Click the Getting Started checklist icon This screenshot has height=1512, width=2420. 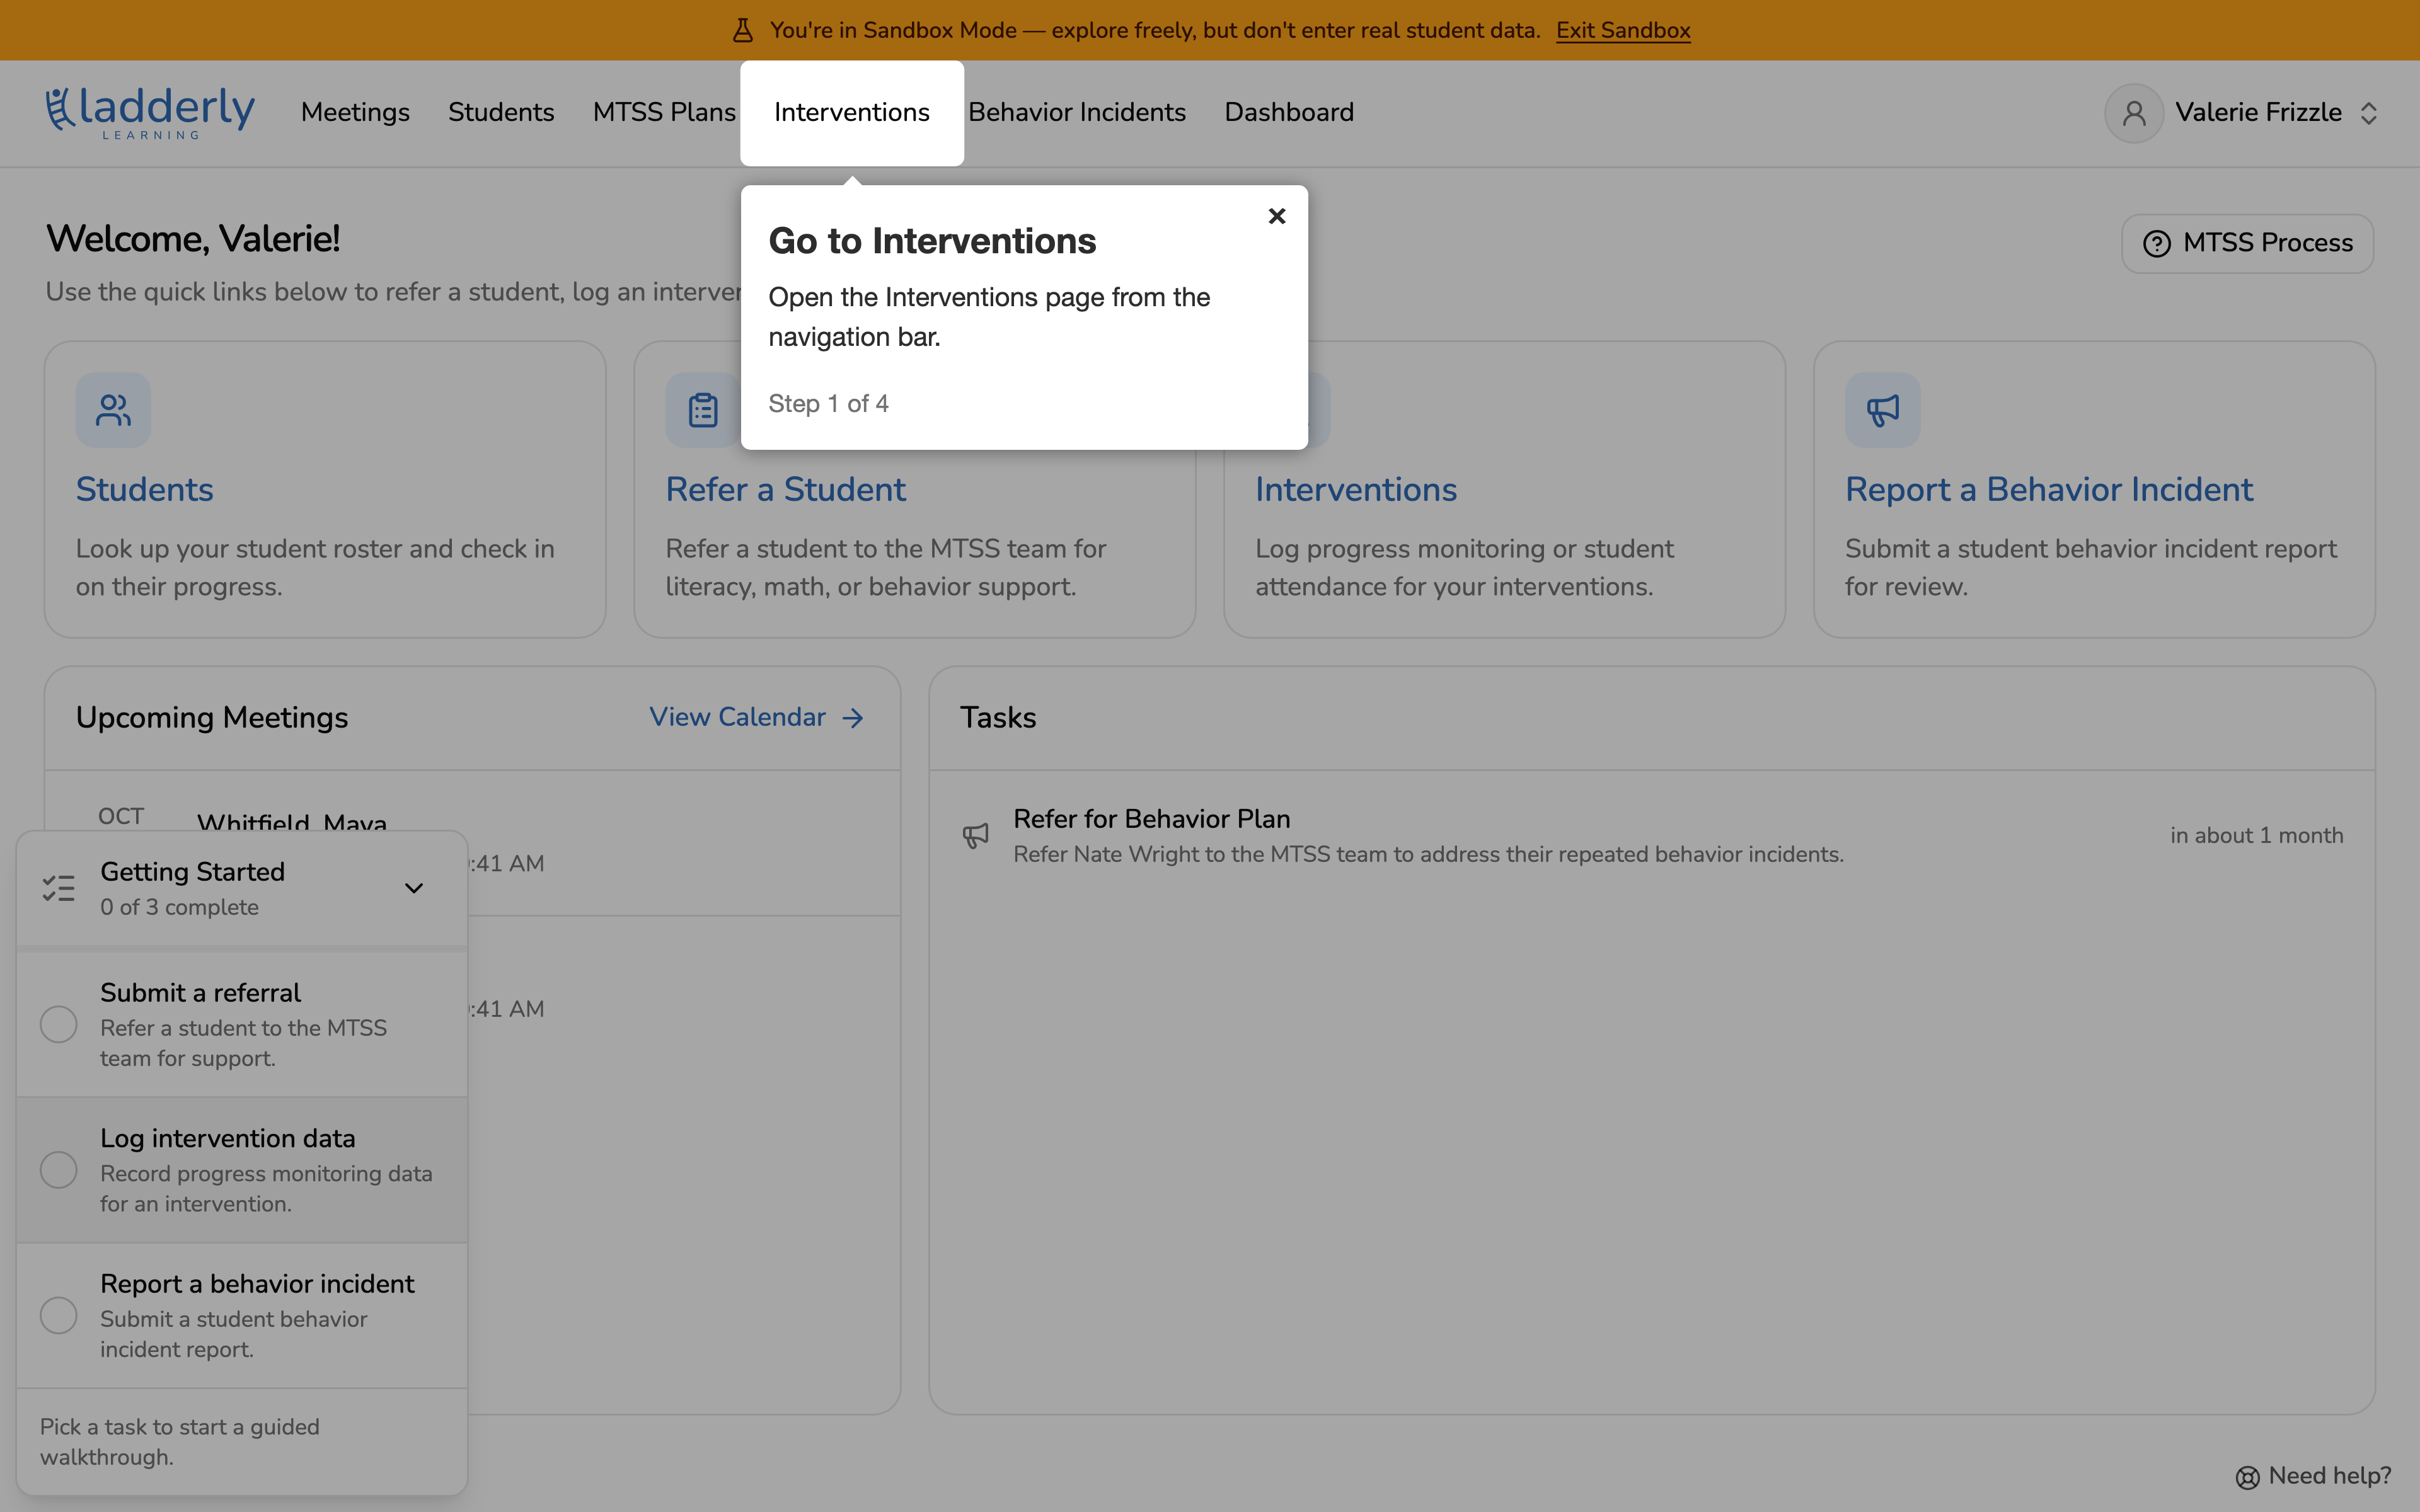point(59,888)
